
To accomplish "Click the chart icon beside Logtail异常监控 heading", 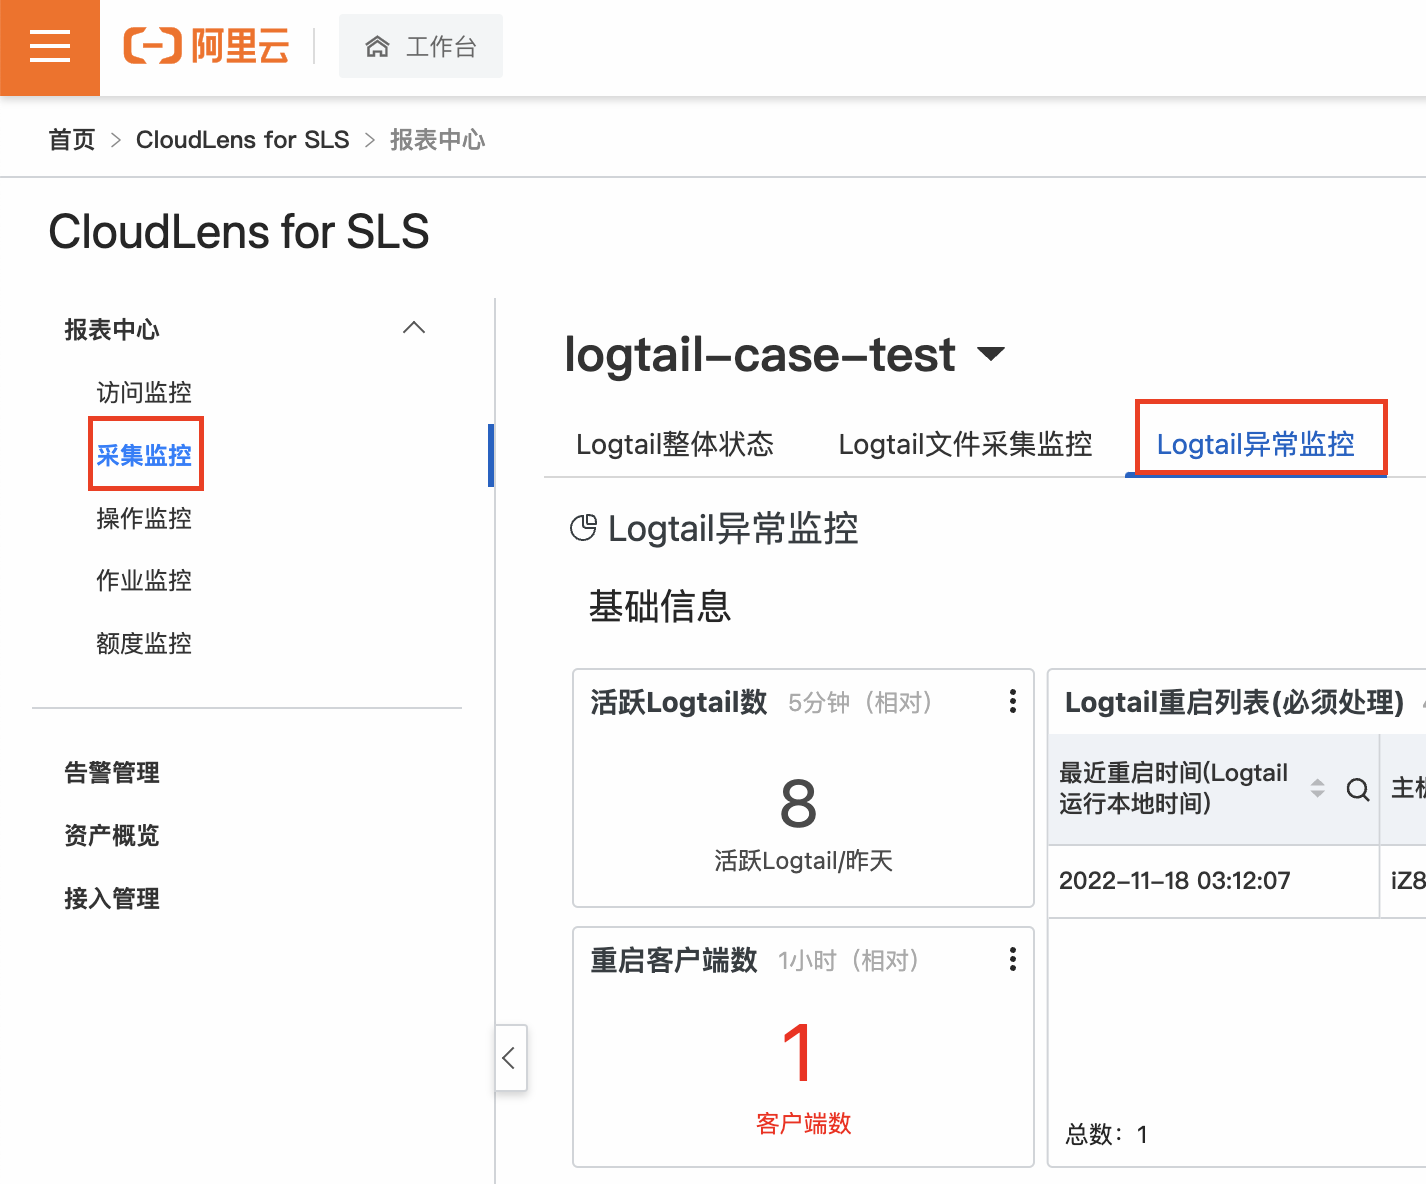I will pyautogui.click(x=583, y=528).
